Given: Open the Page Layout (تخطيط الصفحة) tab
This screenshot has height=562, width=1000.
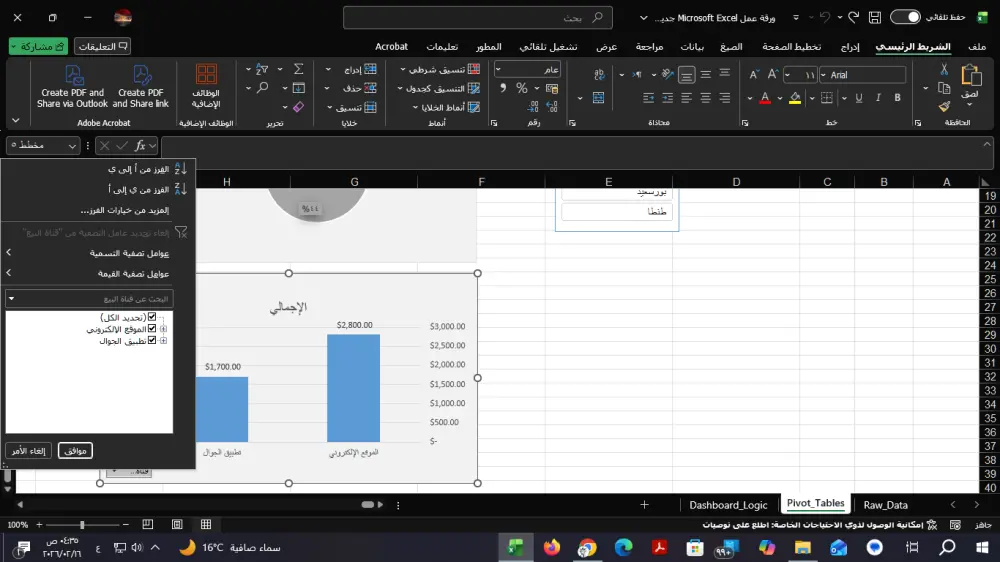Looking at the screenshot, I should 791,47.
